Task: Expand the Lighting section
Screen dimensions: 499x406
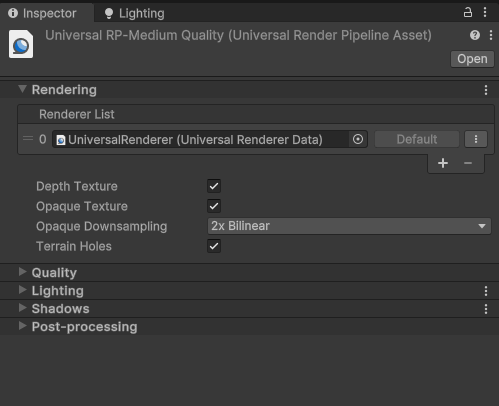Action: click(x=22, y=290)
